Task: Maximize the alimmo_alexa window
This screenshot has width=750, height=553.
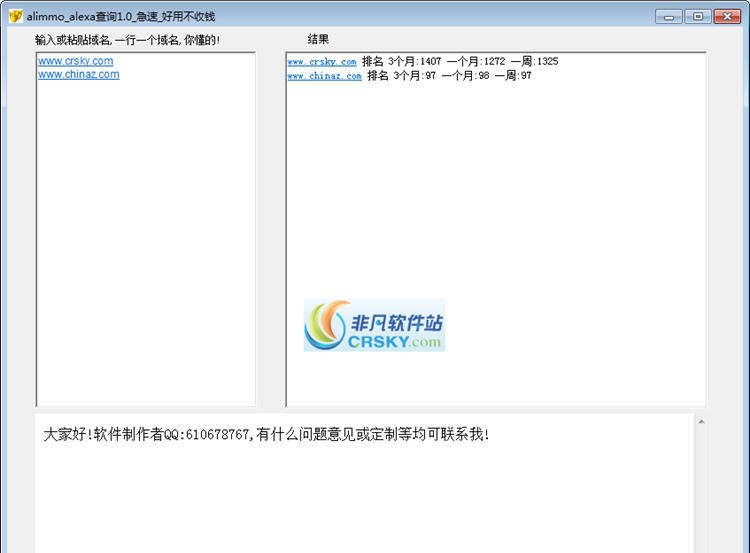Action: (x=697, y=17)
